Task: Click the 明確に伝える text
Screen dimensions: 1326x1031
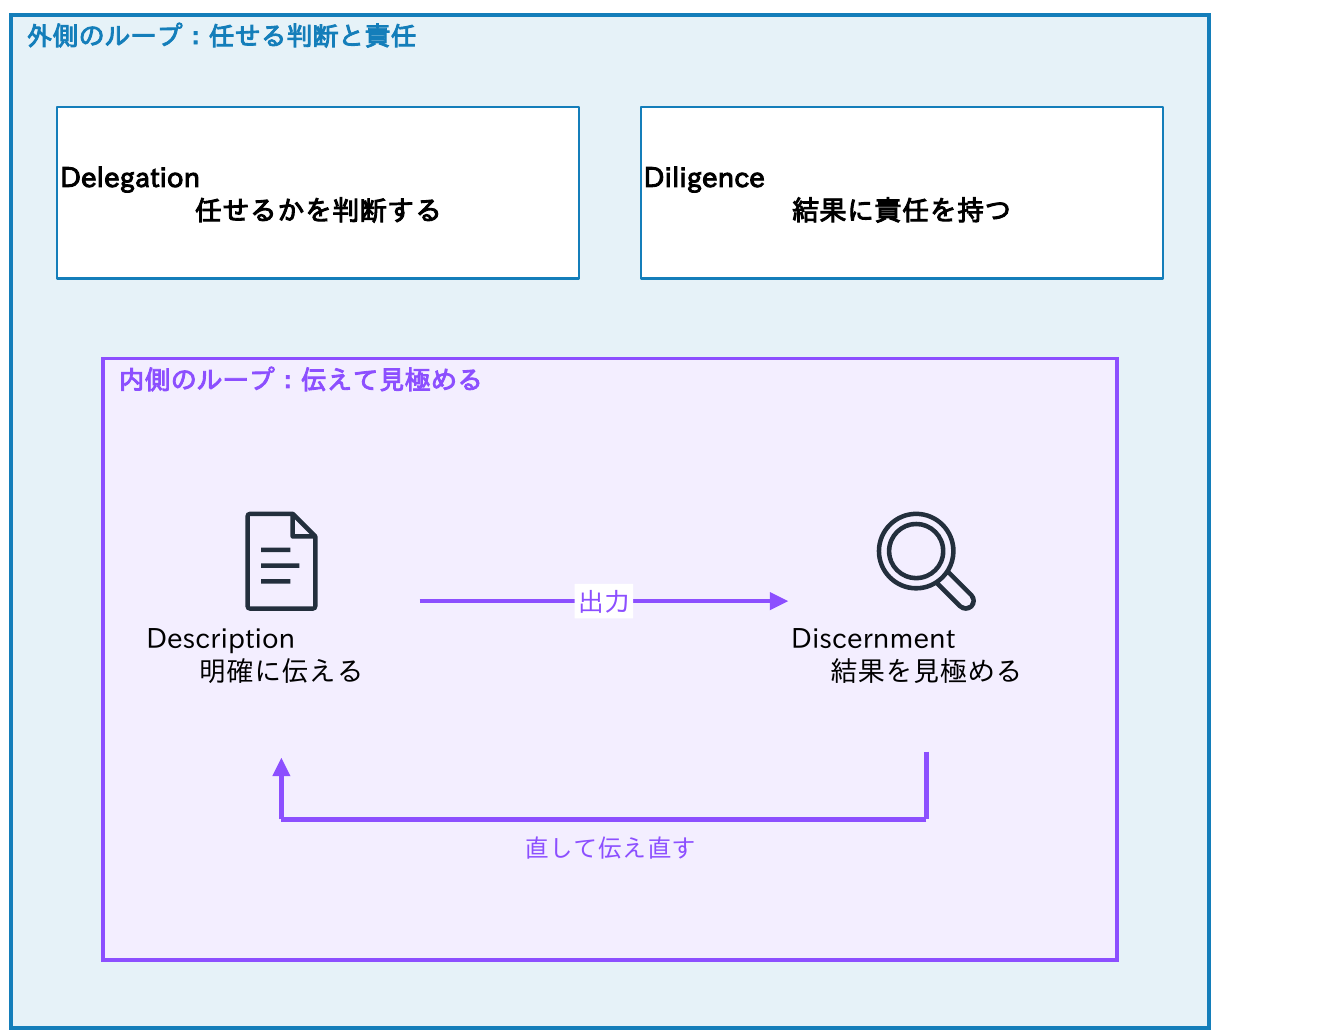Action: (281, 671)
